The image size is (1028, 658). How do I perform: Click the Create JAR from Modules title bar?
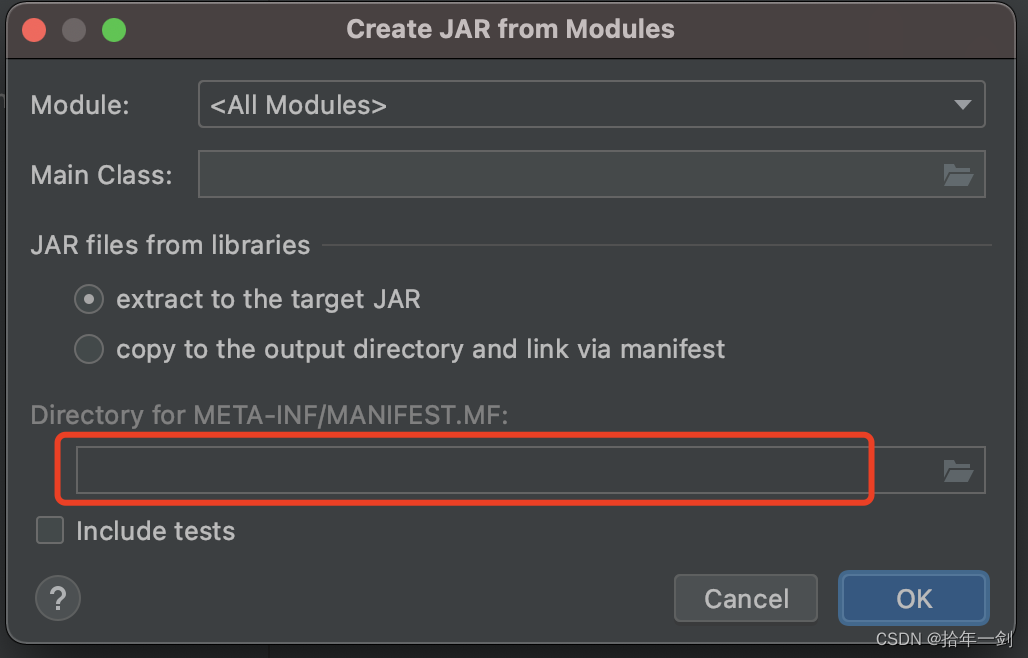point(510,29)
